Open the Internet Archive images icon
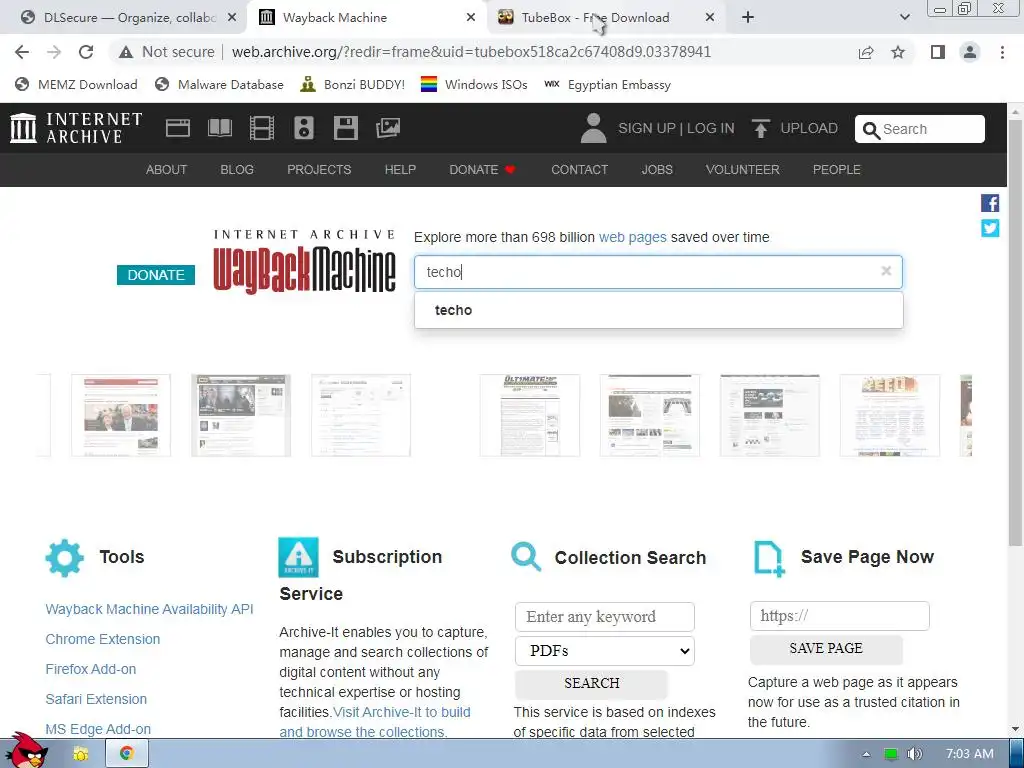 [x=388, y=128]
